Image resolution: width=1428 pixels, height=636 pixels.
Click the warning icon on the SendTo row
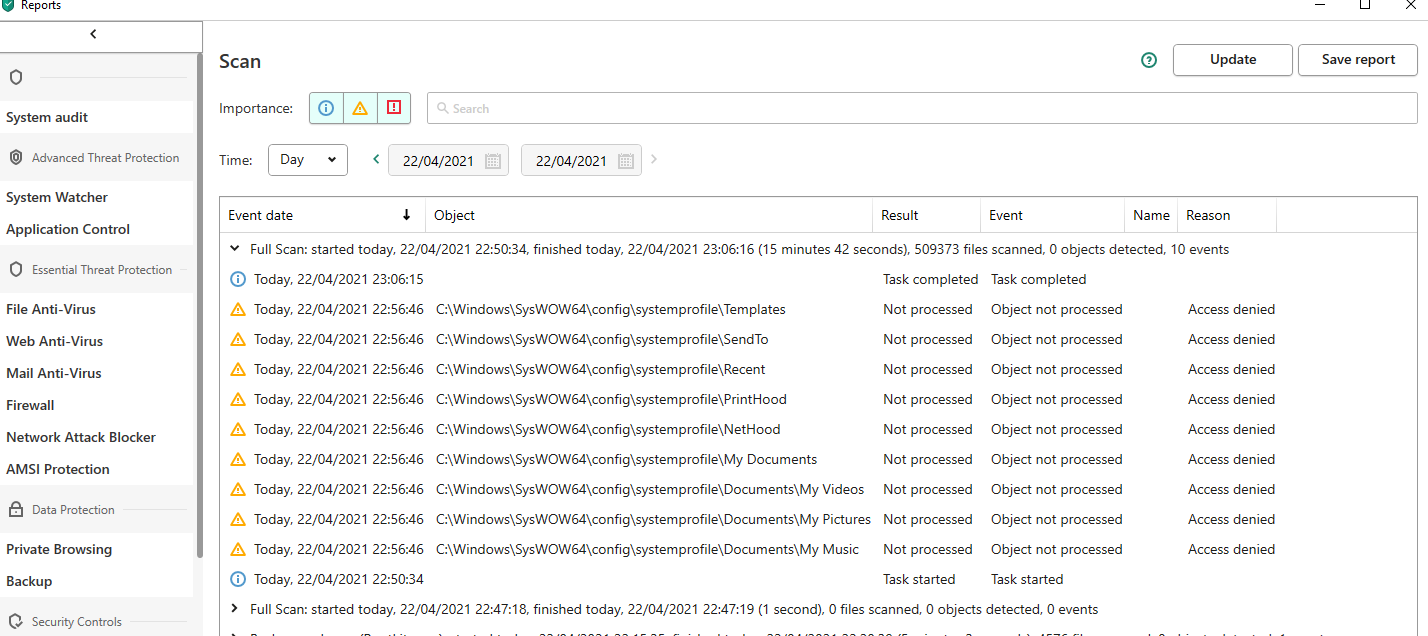[238, 339]
